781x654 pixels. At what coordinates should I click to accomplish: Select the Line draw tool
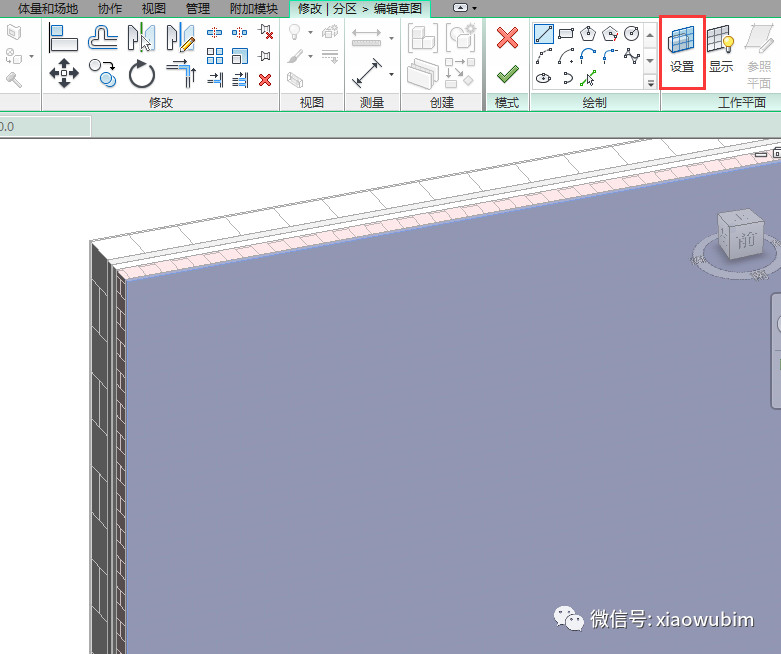pyautogui.click(x=543, y=34)
